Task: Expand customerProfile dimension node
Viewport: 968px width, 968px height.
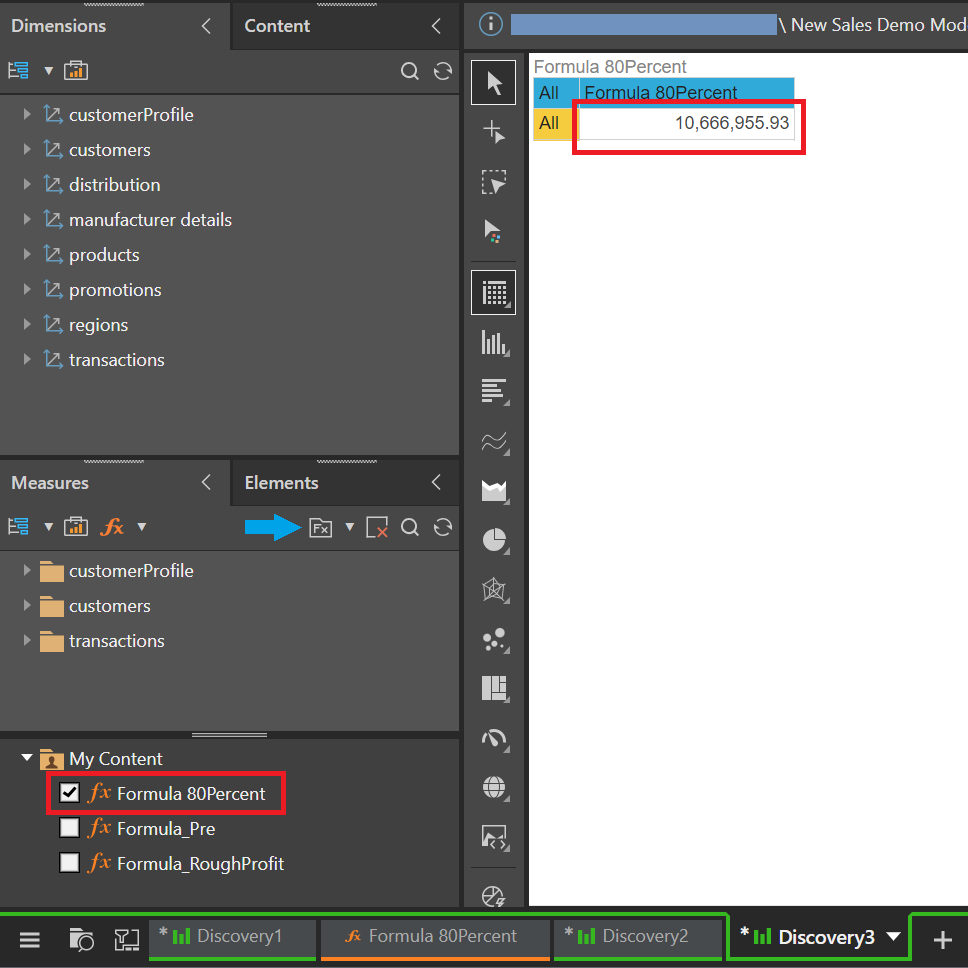Action: point(27,114)
